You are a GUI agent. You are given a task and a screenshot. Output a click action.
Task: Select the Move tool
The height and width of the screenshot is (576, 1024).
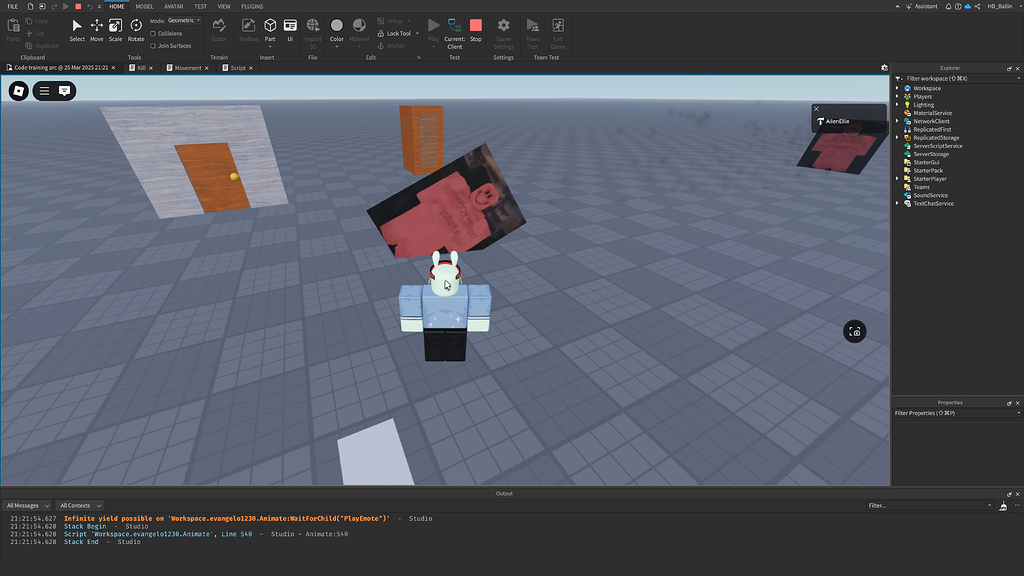[96, 30]
